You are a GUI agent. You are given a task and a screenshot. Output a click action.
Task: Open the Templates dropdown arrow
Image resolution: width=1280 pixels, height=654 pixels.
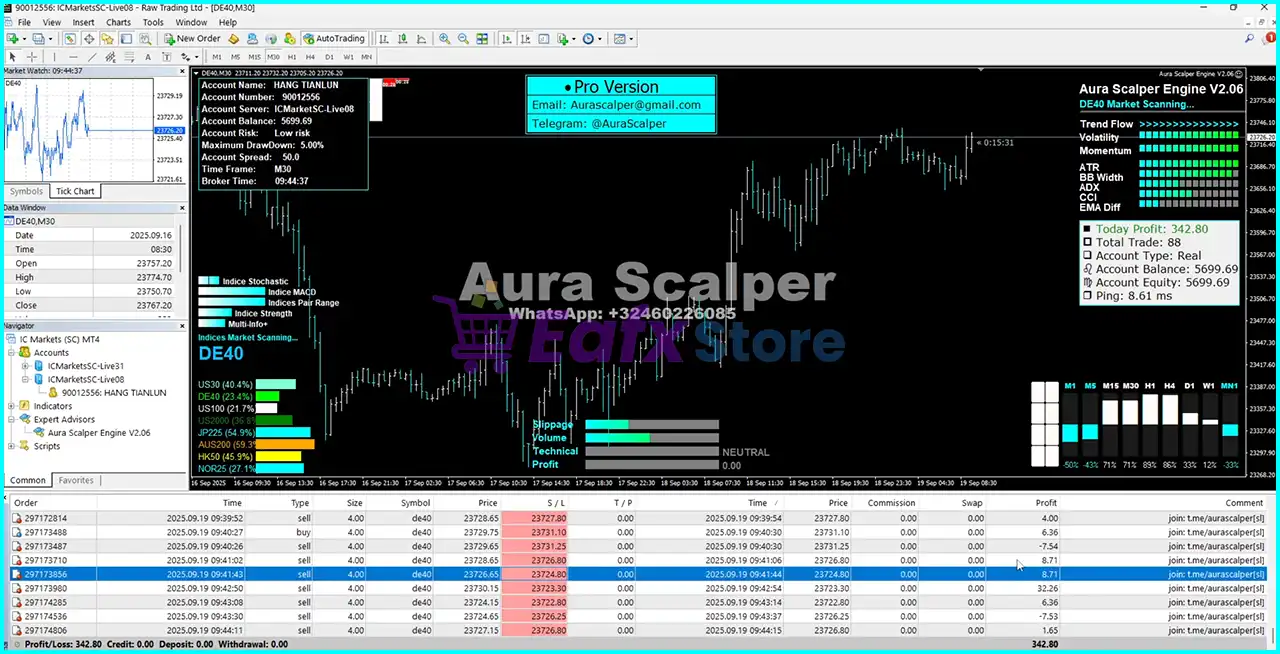coord(632,39)
